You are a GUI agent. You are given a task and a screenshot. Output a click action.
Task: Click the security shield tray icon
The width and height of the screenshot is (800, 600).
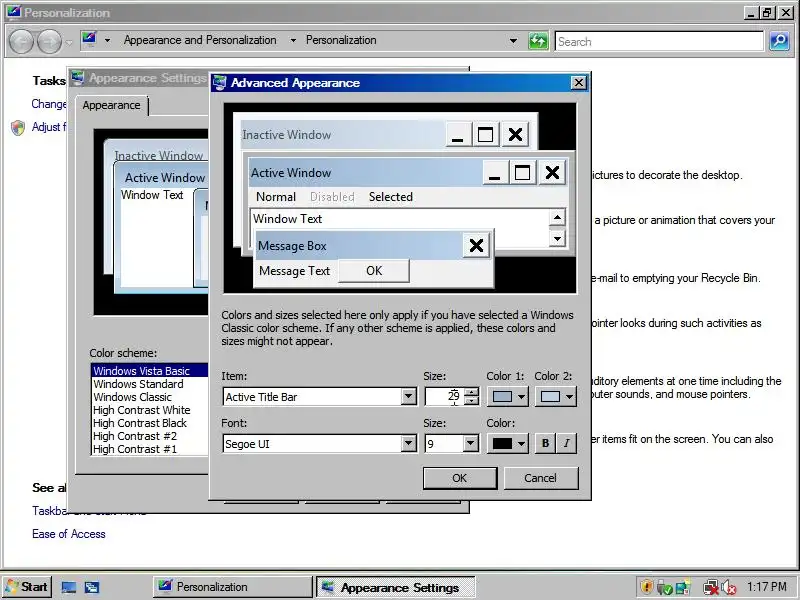coord(646,587)
